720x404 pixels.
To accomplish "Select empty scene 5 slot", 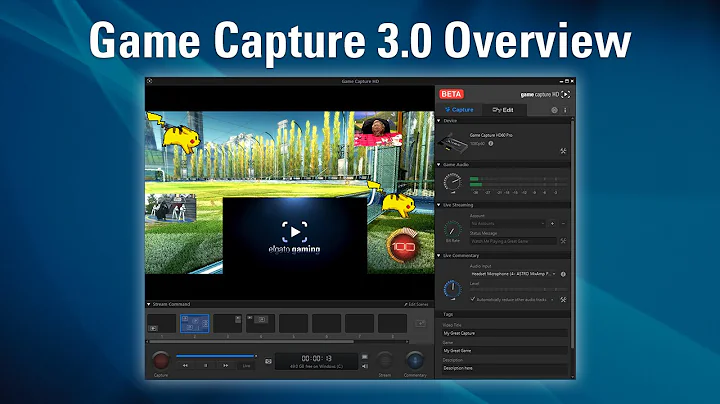I will (x=293, y=324).
